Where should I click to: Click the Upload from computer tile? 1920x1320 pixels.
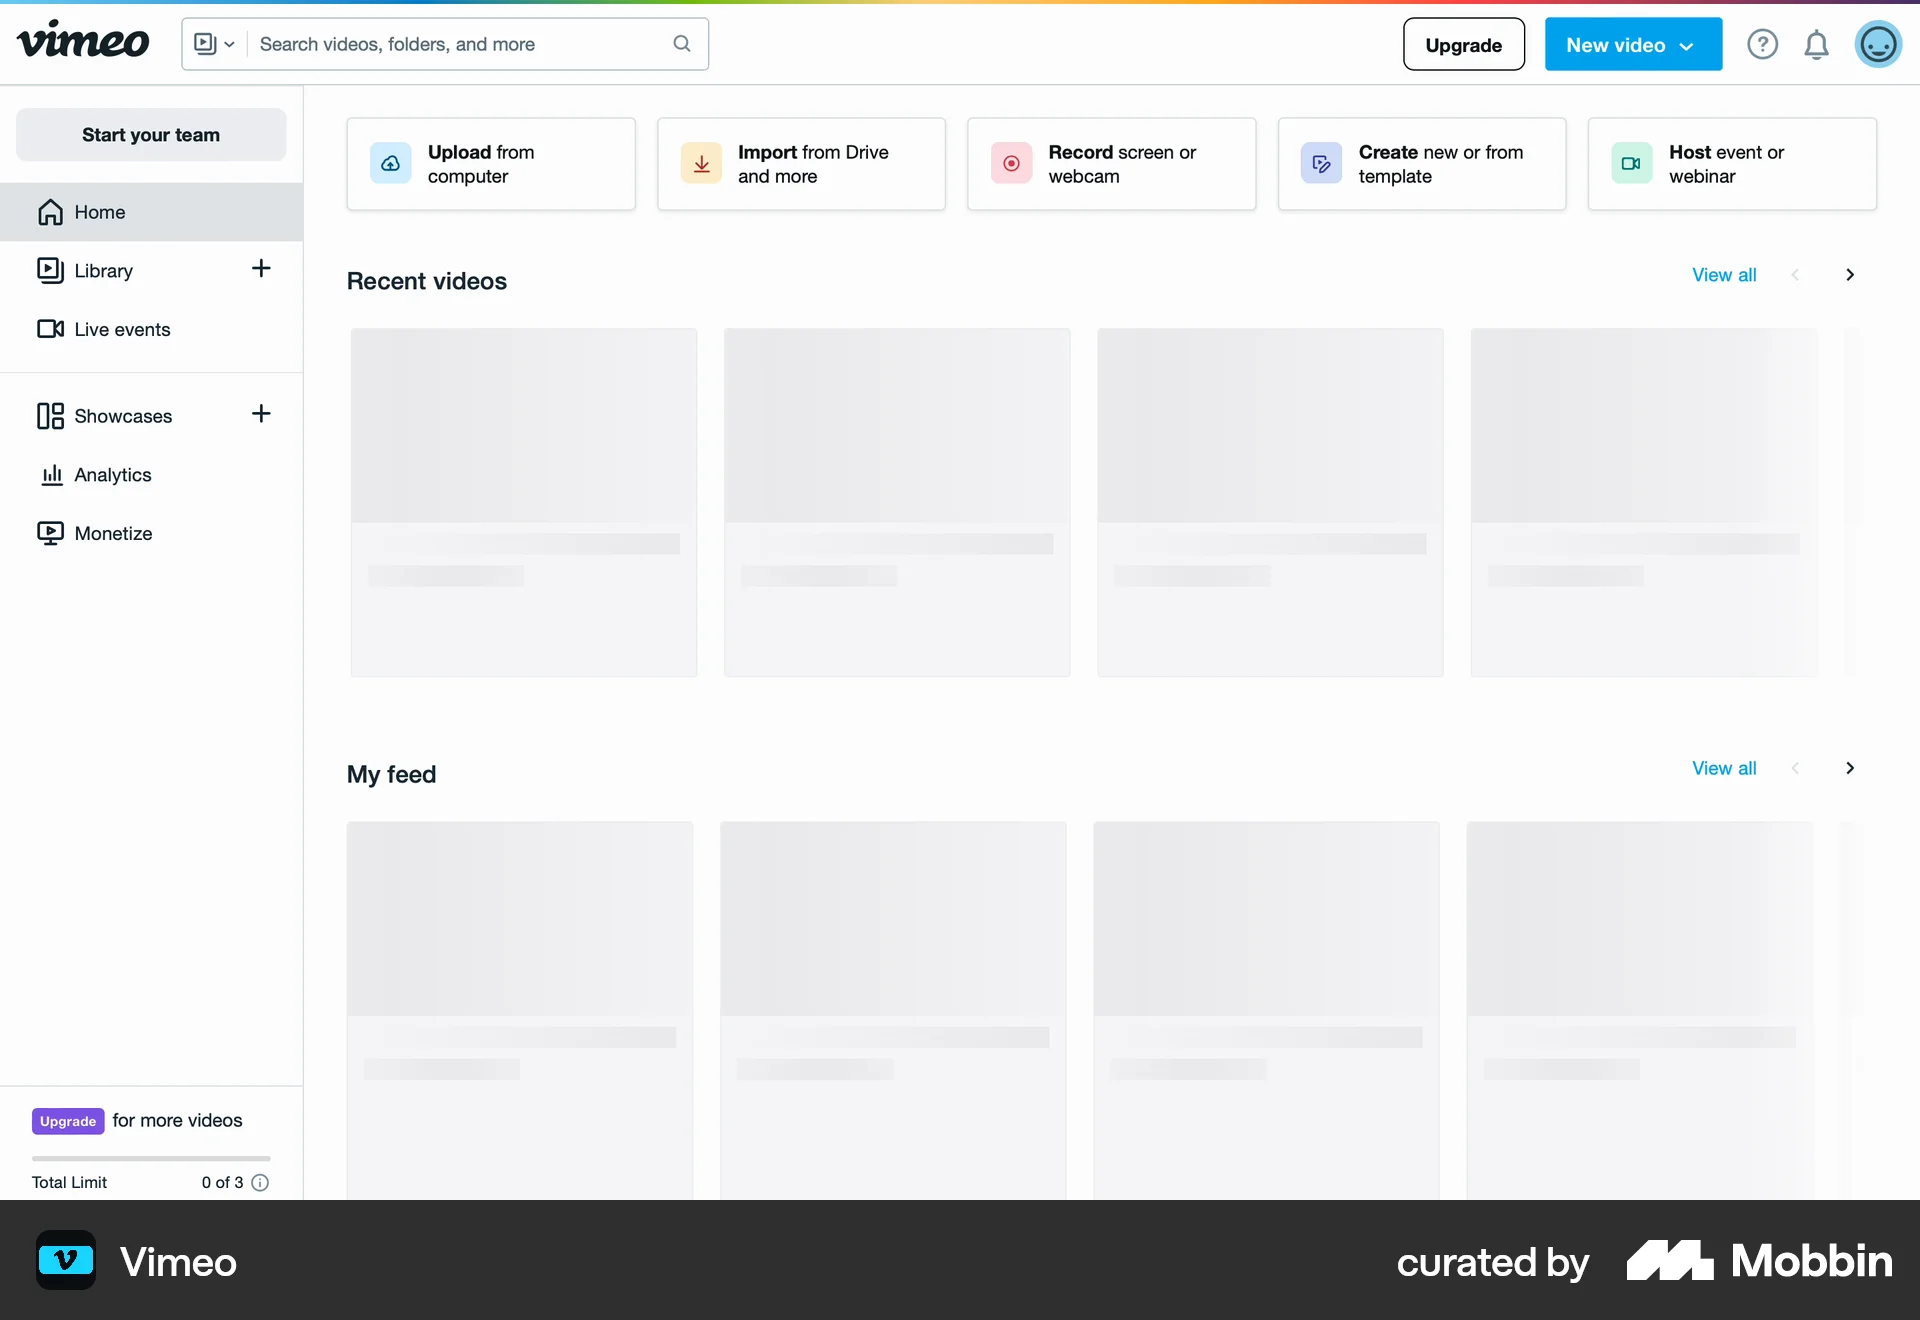[x=491, y=164]
